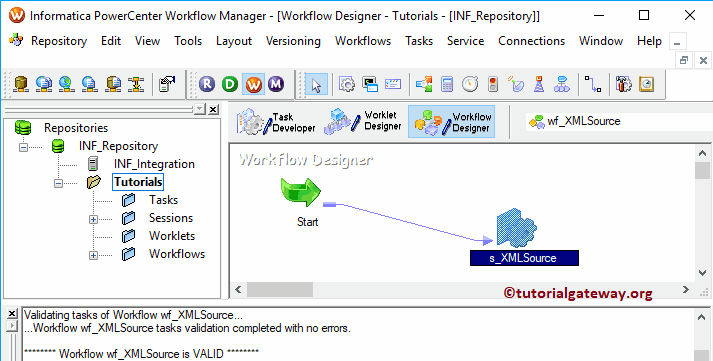Click the last framed clock toolbar icon
The width and height of the screenshot is (713, 361).
pos(646,84)
